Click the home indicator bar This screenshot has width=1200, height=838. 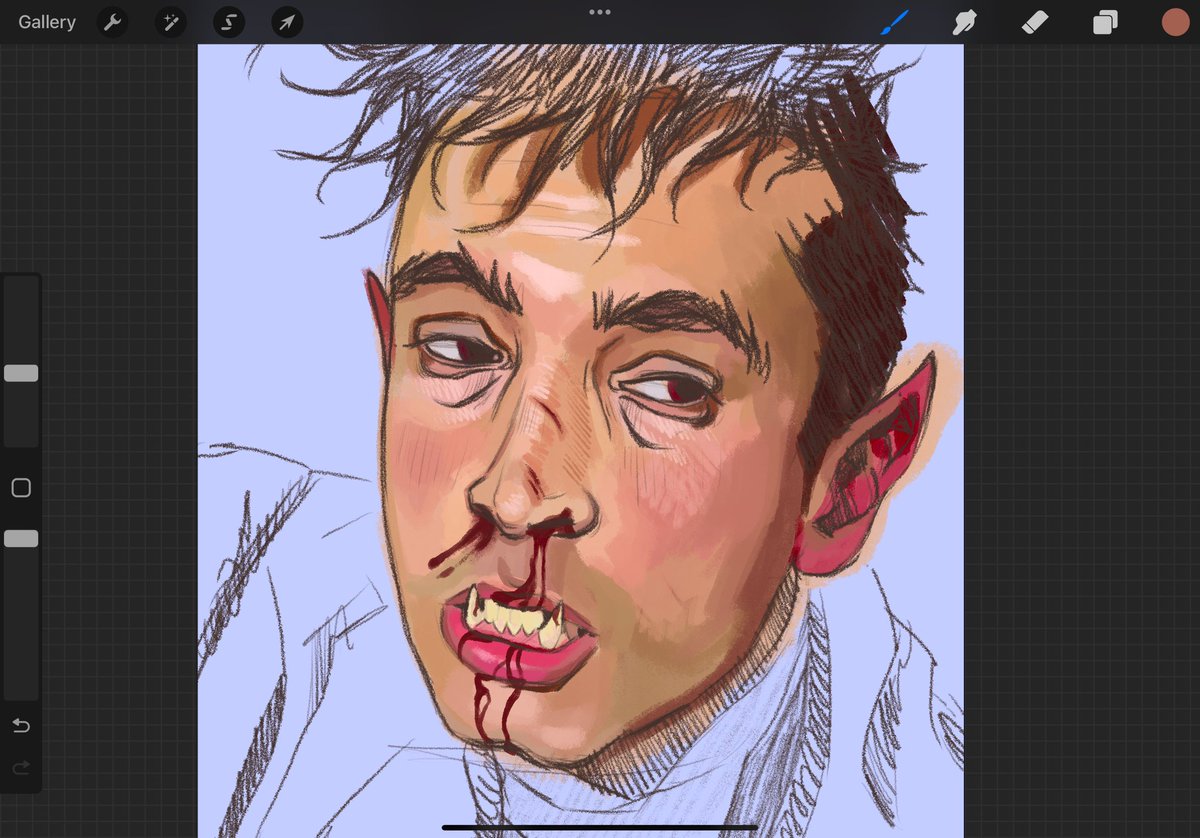[x=600, y=827]
